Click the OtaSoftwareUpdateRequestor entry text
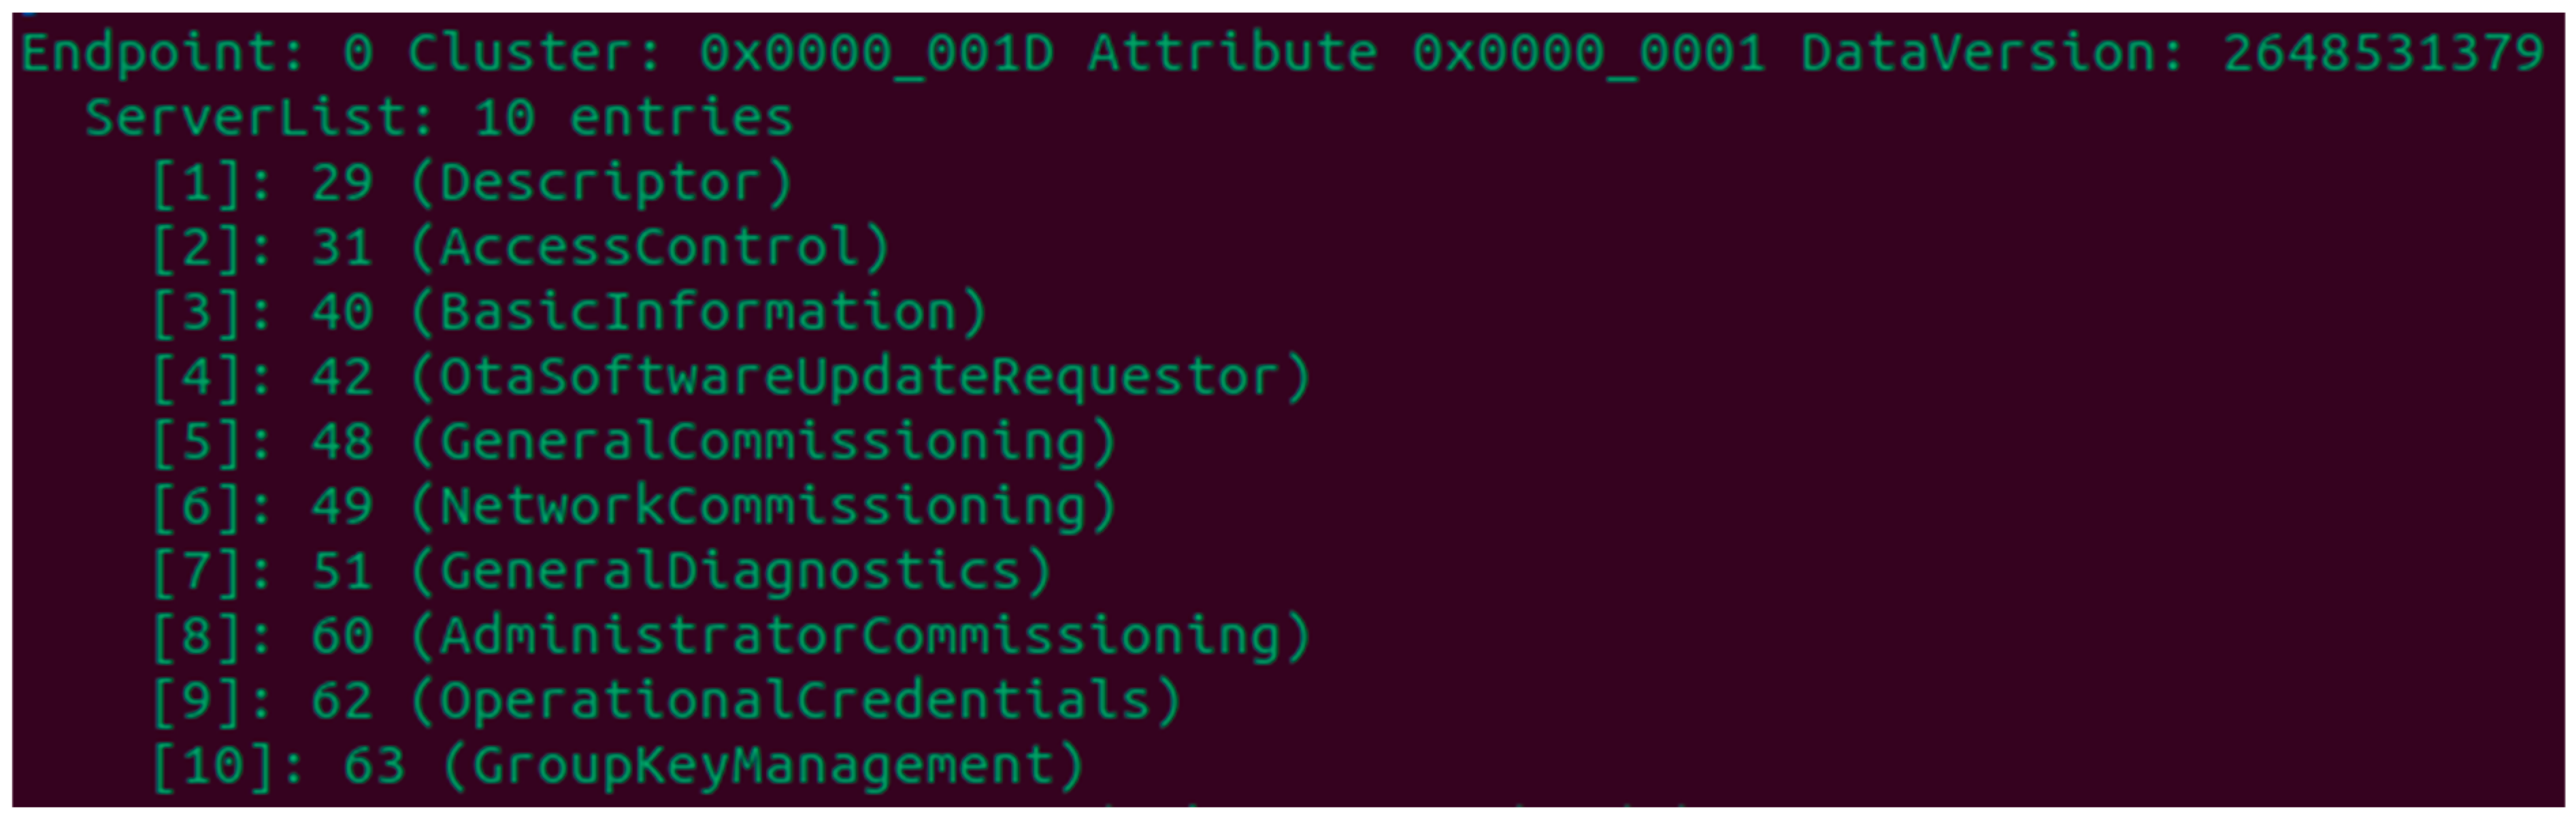Screen dimensions: 2576x819 point(860,377)
